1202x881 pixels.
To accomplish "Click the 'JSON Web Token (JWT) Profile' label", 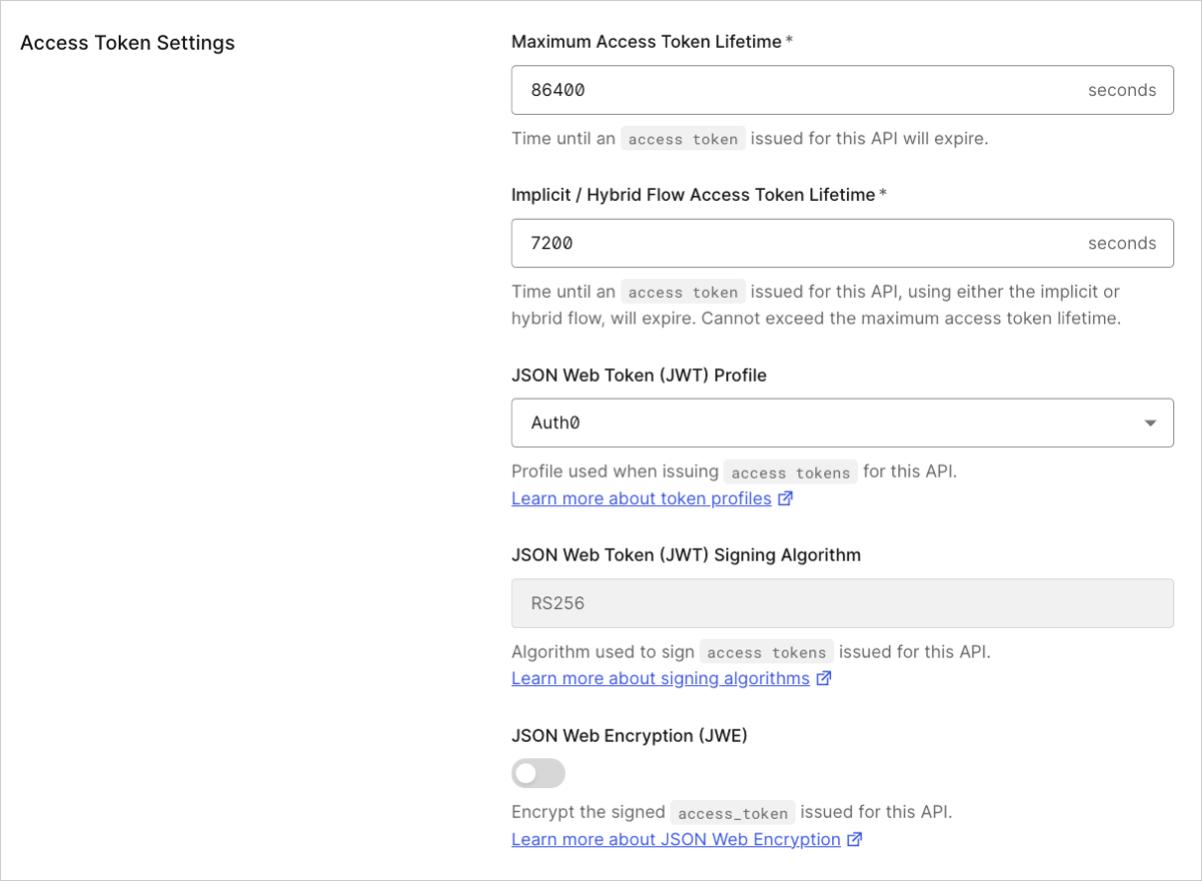I will (639, 376).
